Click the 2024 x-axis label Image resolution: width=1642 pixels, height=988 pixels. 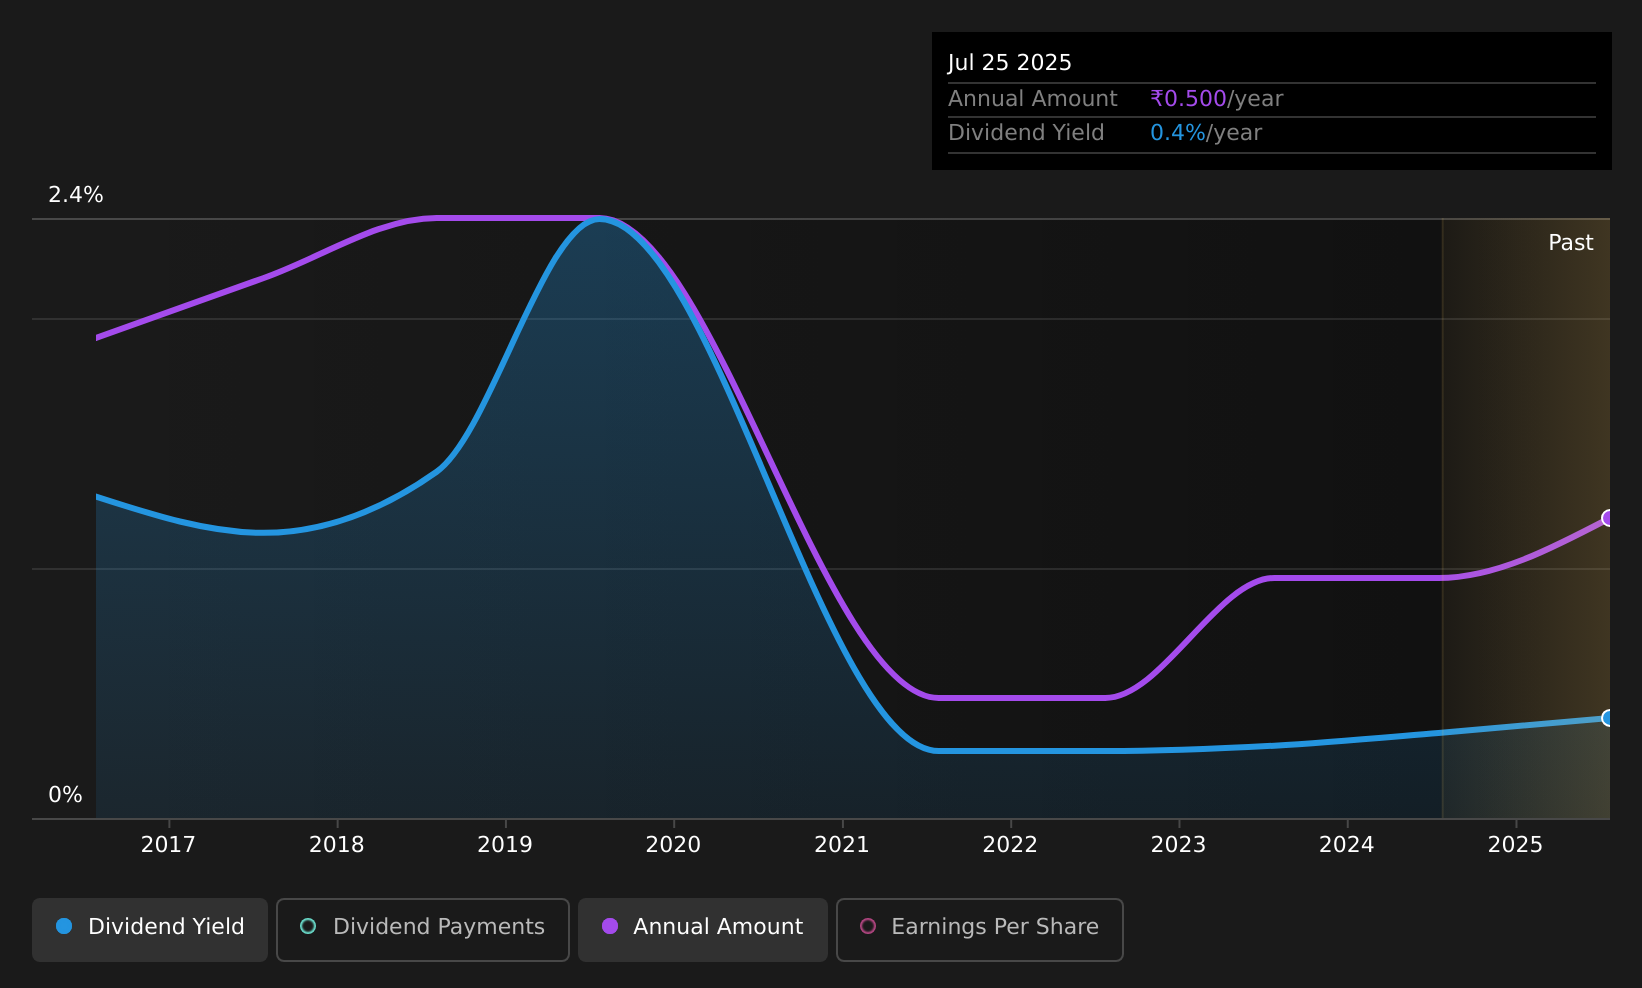tap(1347, 845)
